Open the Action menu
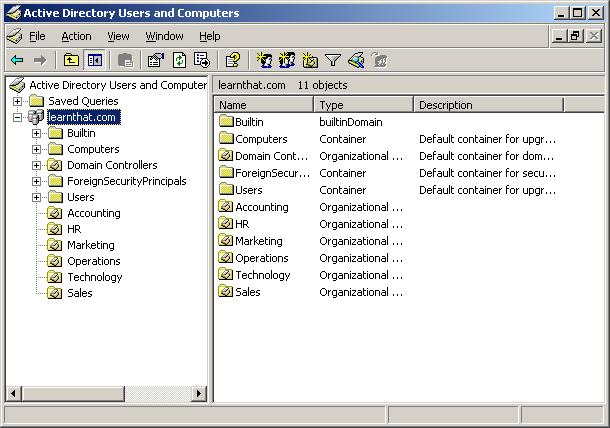This screenshot has height=428, width=610. 76,36
